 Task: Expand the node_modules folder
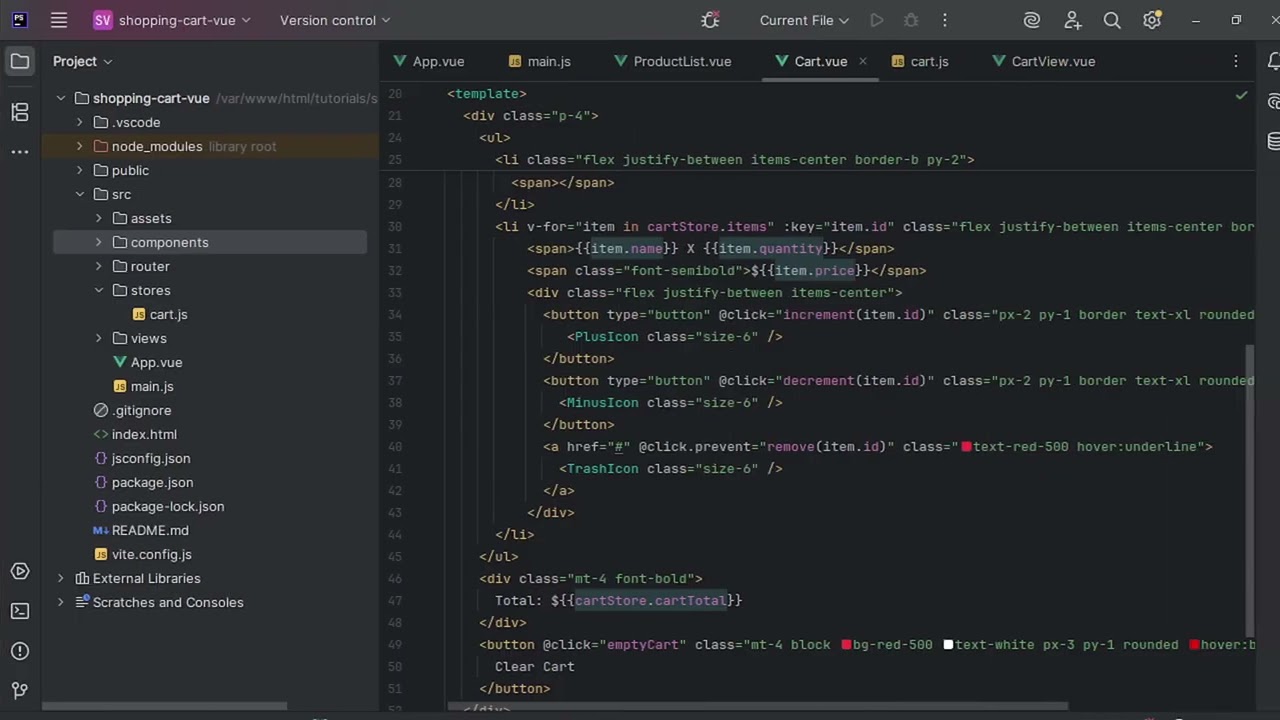(79, 146)
